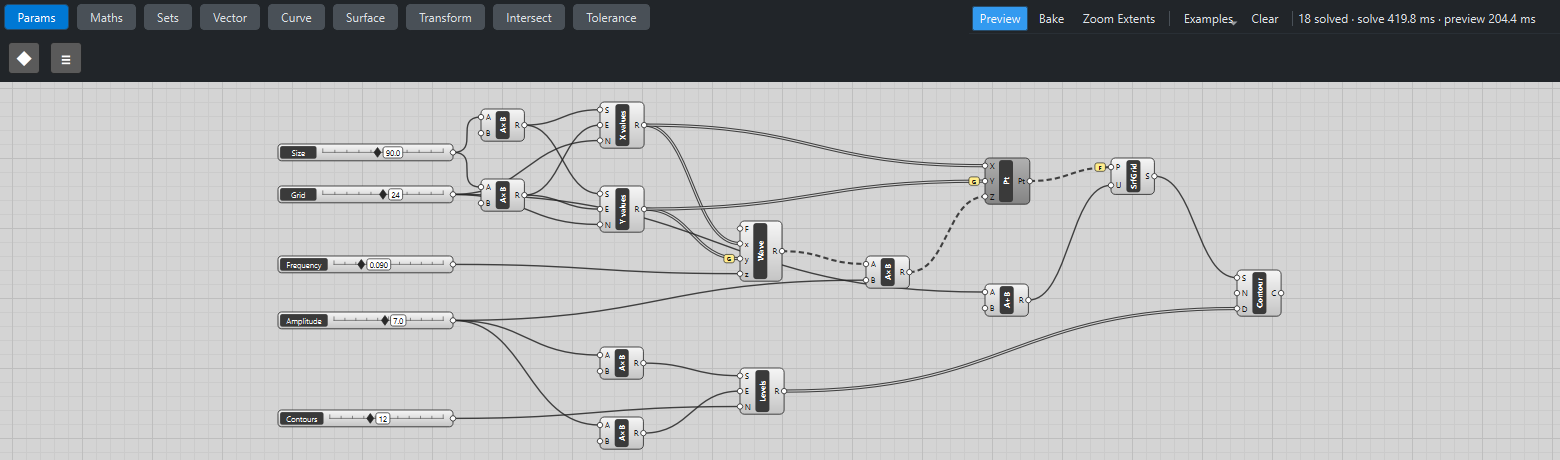This screenshot has height=460, width=1560.
Task: Click the Clear button
Action: click(1265, 19)
